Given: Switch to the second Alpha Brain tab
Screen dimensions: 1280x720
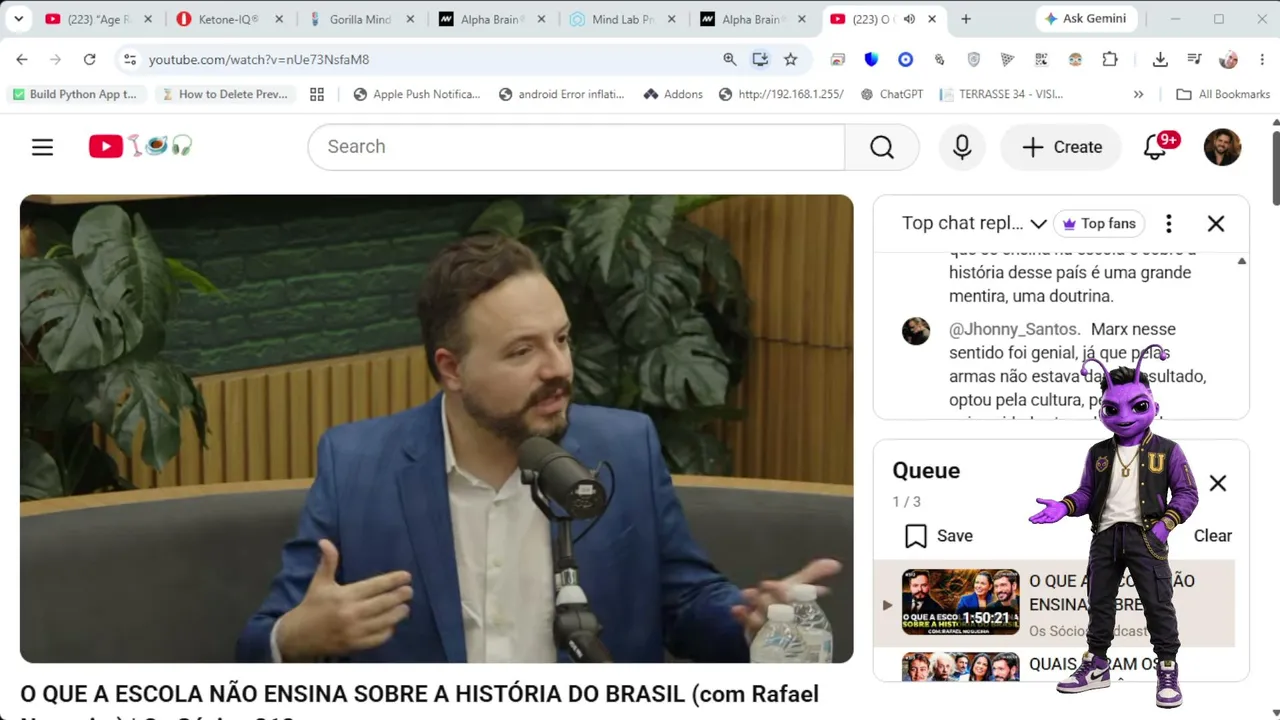Looking at the screenshot, I should [754, 19].
